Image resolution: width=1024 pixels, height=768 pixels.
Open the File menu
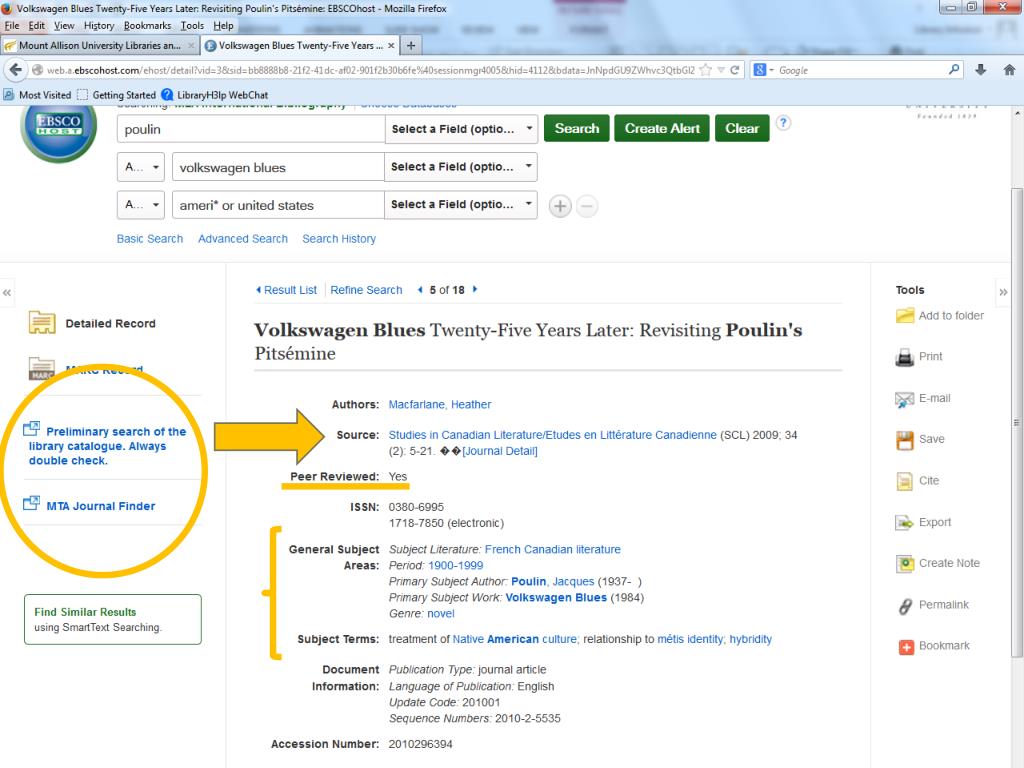12,25
